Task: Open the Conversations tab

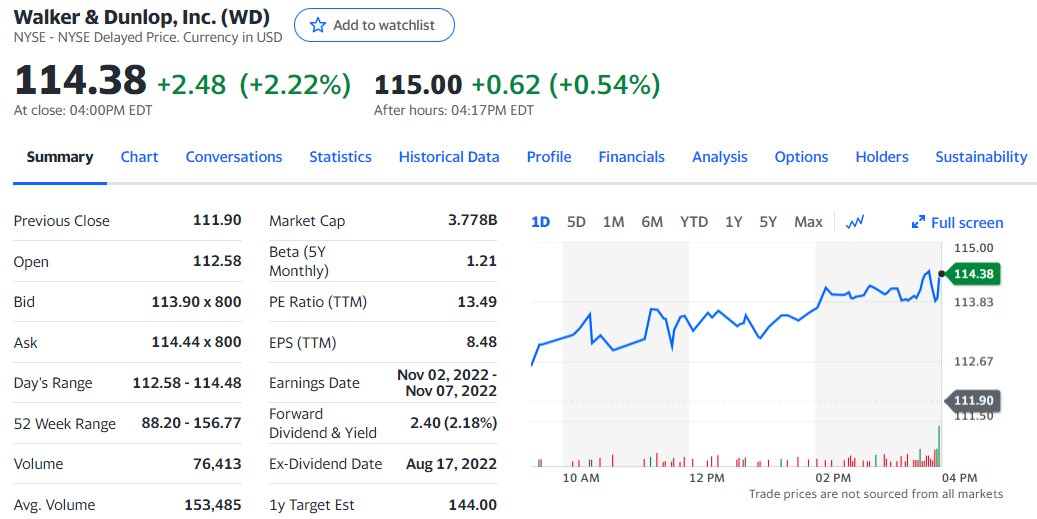Action: point(233,157)
